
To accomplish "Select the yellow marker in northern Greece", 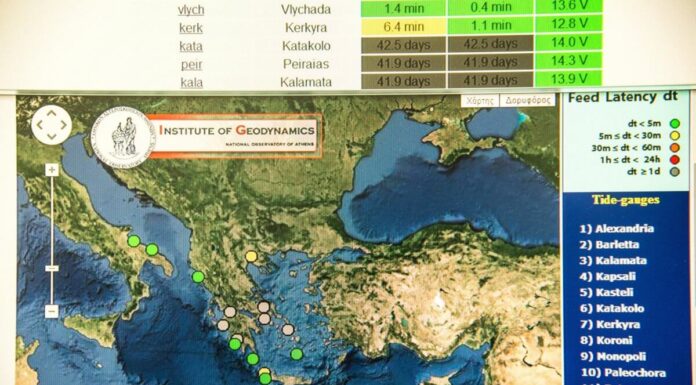I will coord(251,256).
